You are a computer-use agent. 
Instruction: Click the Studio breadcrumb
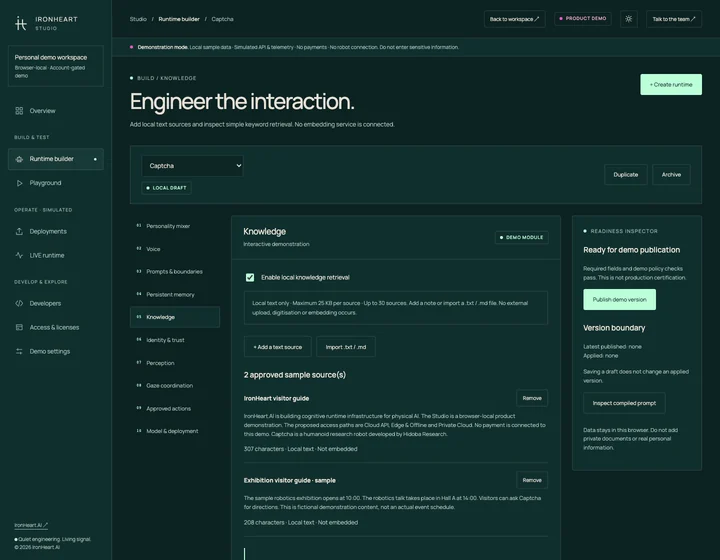(x=138, y=19)
